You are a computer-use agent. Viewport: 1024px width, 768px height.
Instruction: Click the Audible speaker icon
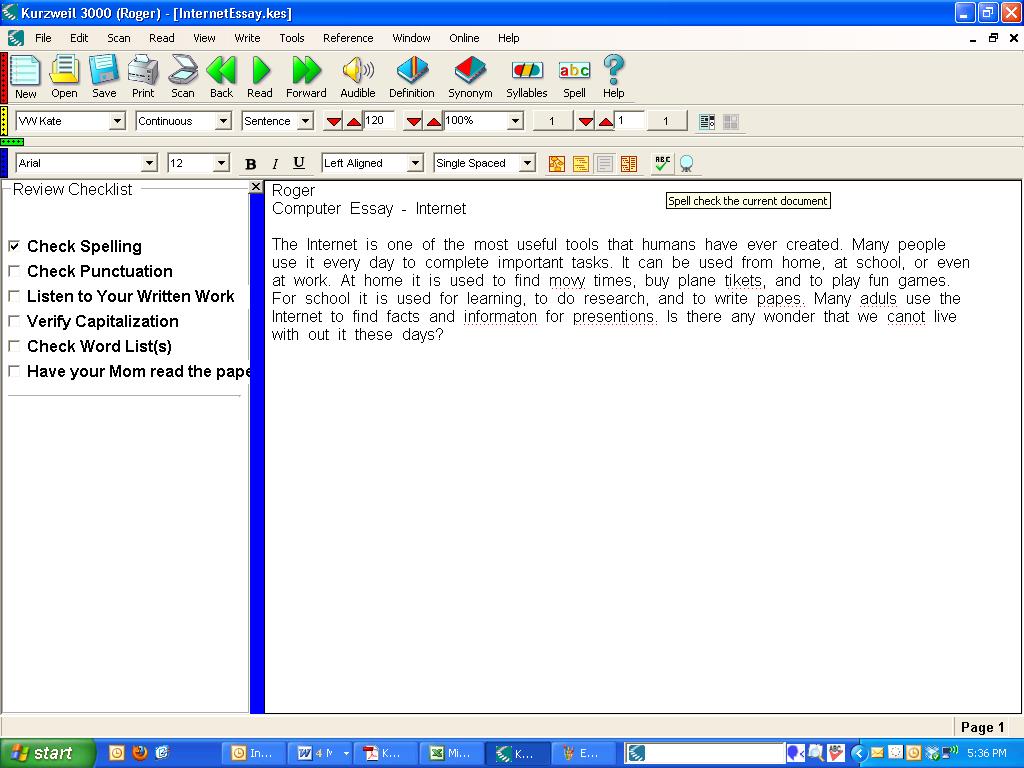point(358,77)
